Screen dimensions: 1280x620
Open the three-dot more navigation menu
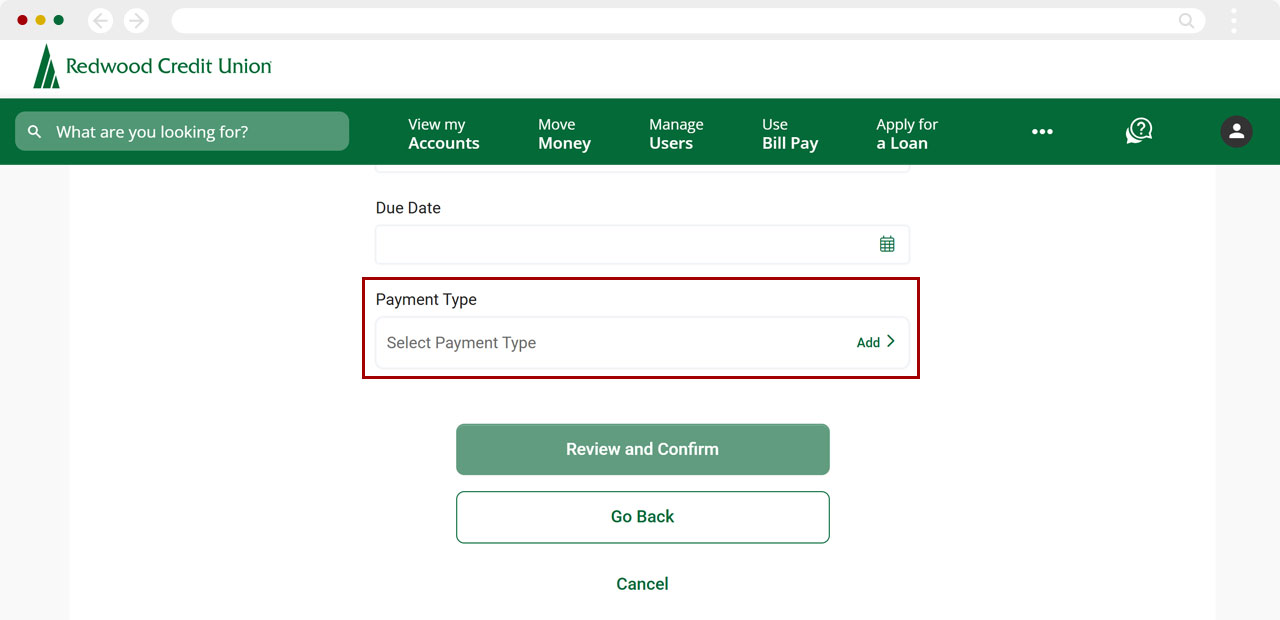(x=1042, y=131)
